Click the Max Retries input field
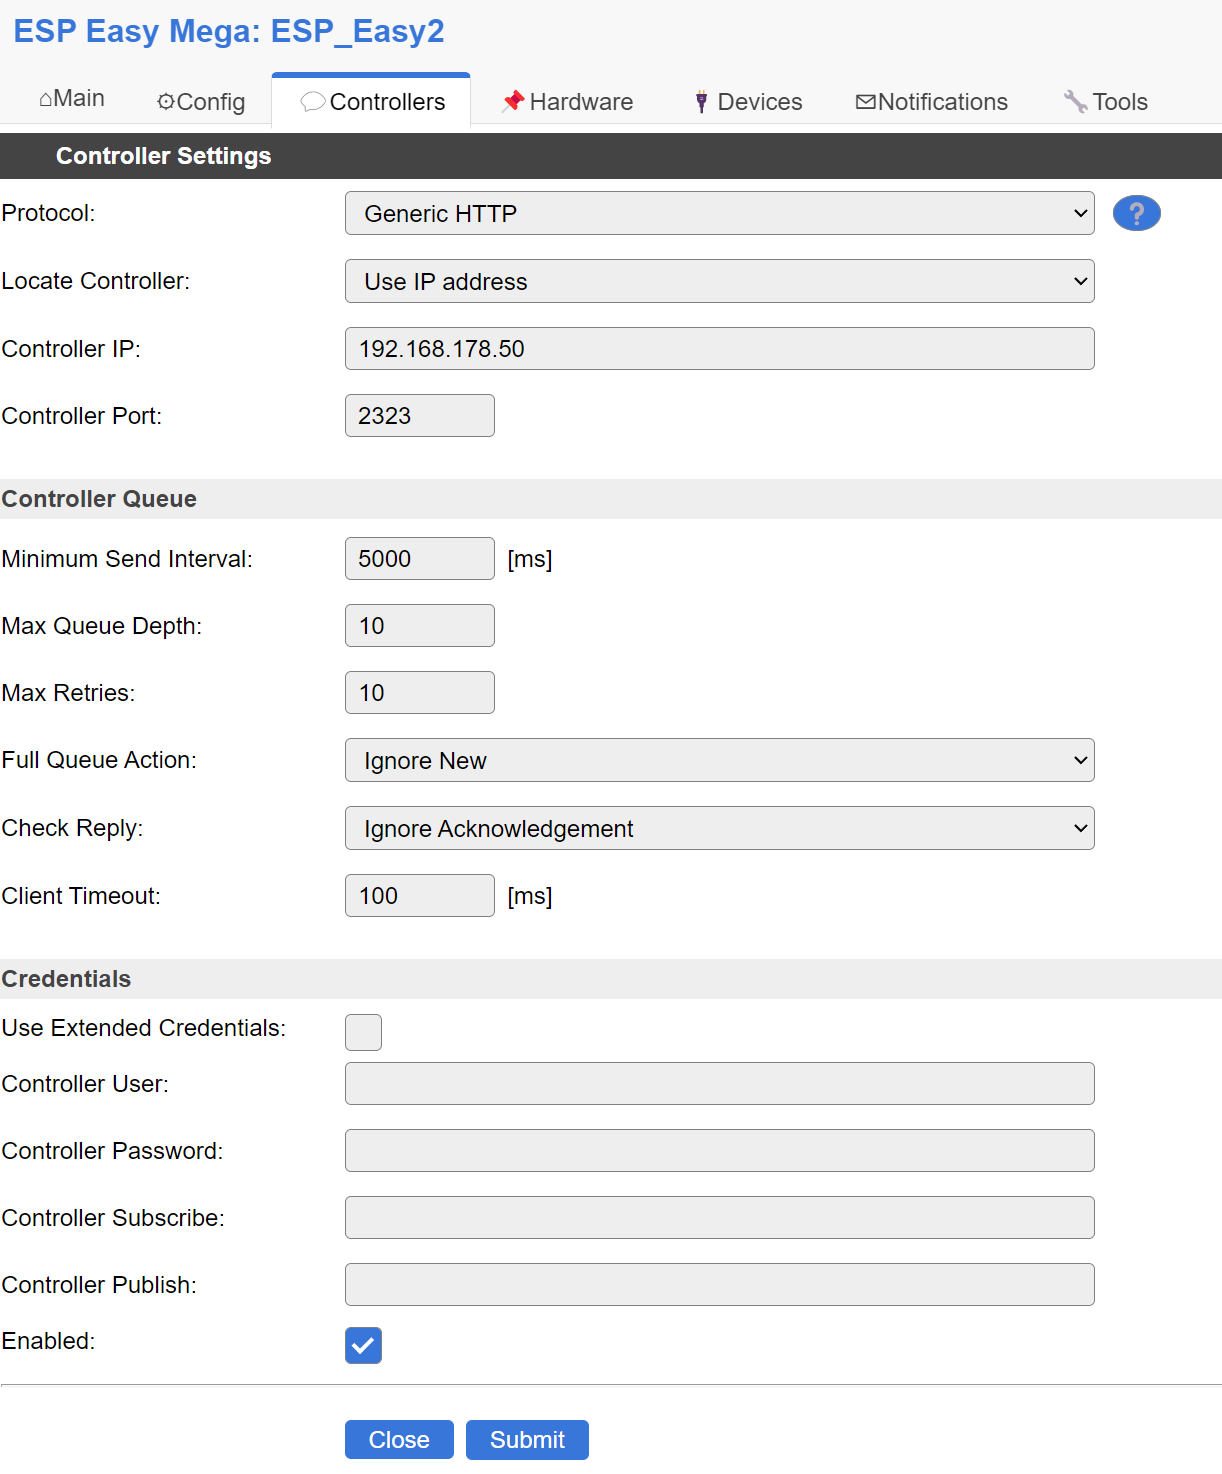The image size is (1222, 1474). click(x=420, y=692)
